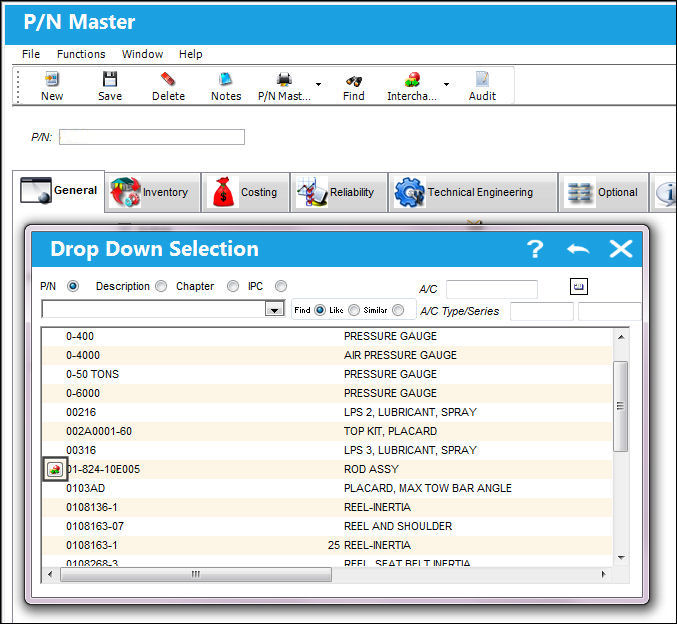Click the first A/C Type/Series field
This screenshot has height=624, width=677.
point(541,311)
